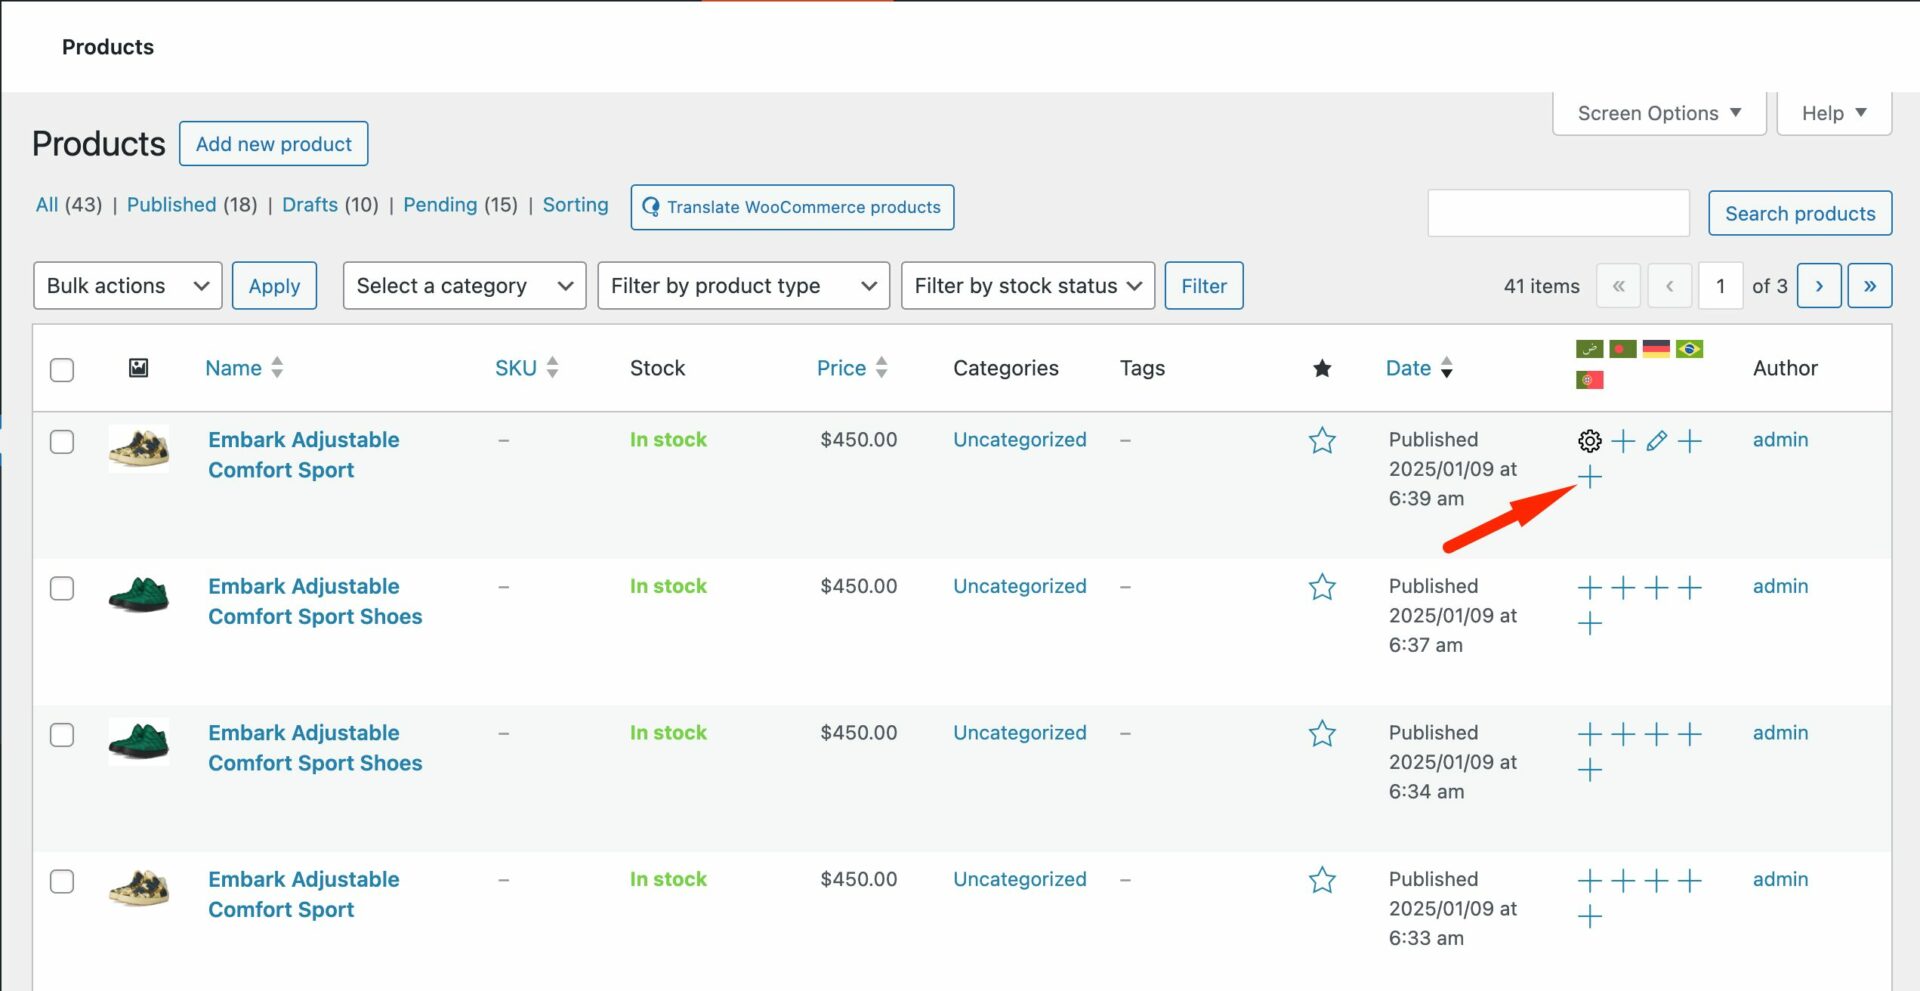1920x991 pixels.
Task: Go to the next page of products
Action: [x=1819, y=286]
